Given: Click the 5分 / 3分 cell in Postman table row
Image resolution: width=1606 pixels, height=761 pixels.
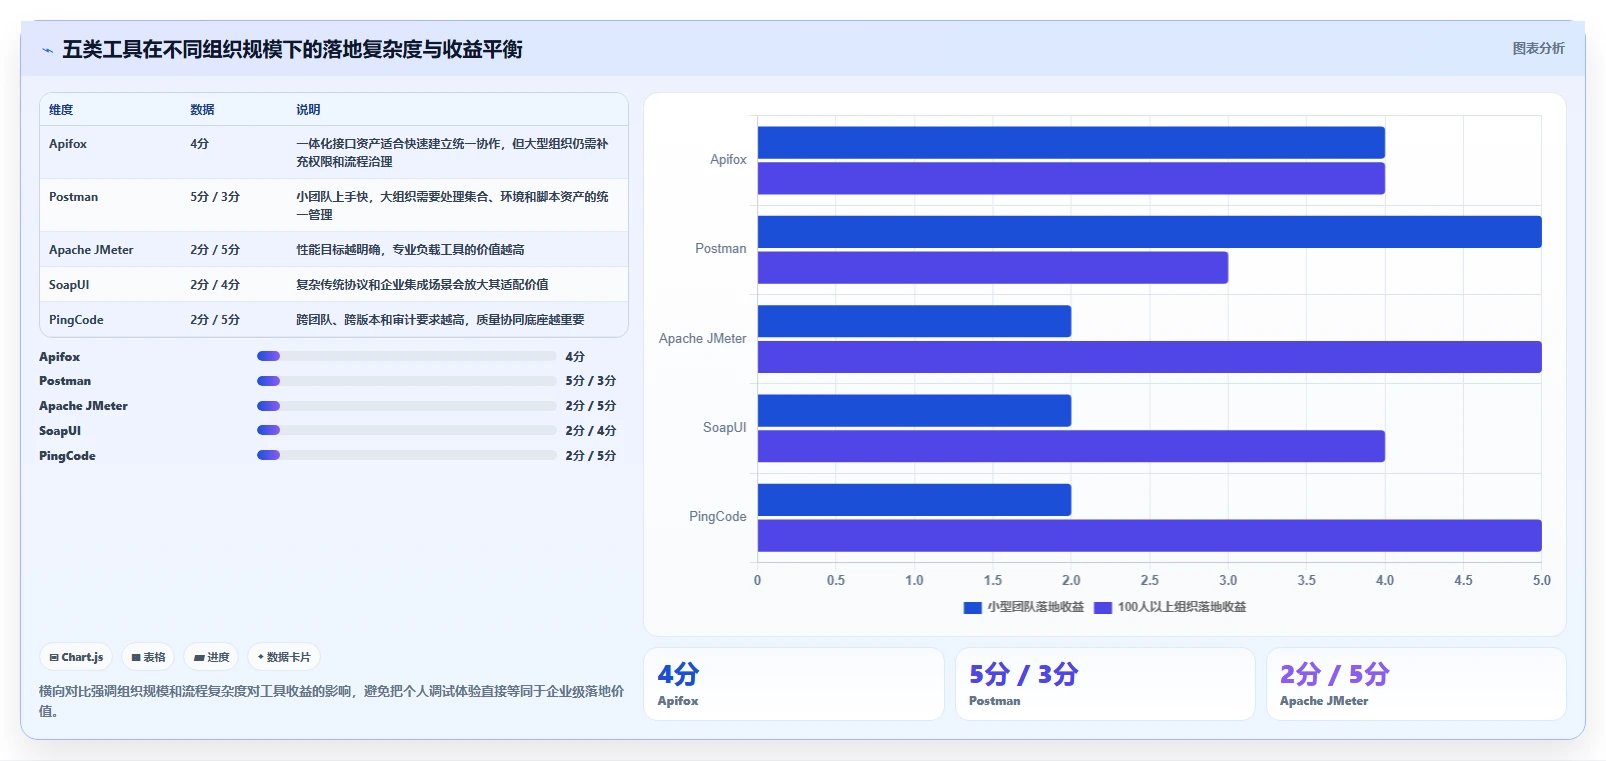Looking at the screenshot, I should pyautogui.click(x=215, y=197).
